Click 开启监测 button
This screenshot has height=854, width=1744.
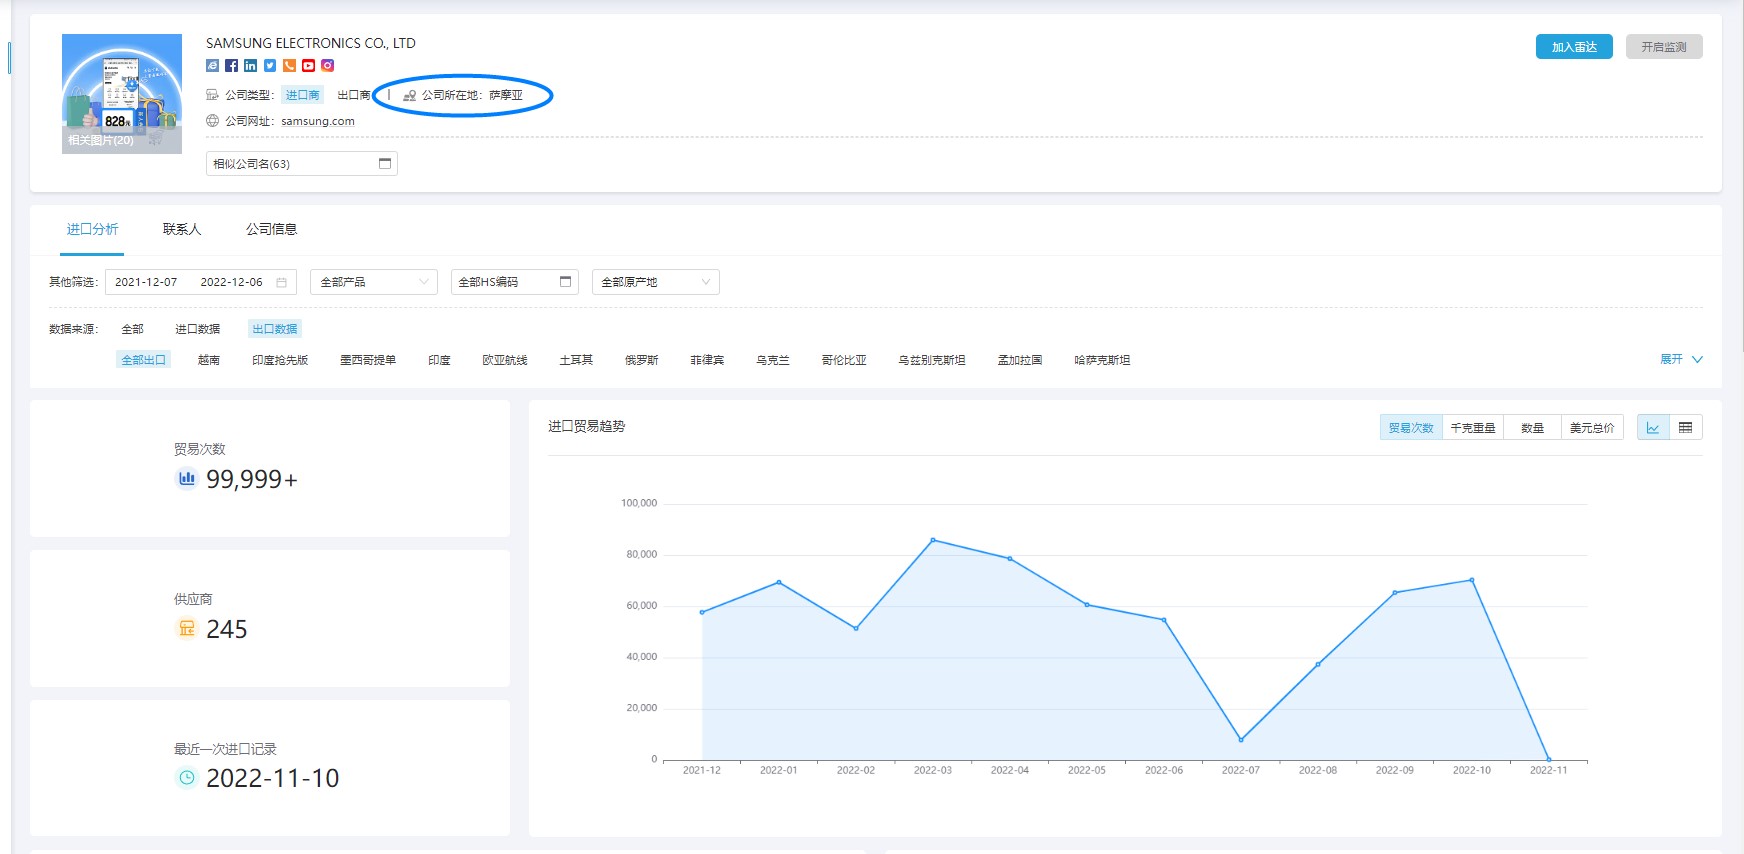tap(1664, 47)
